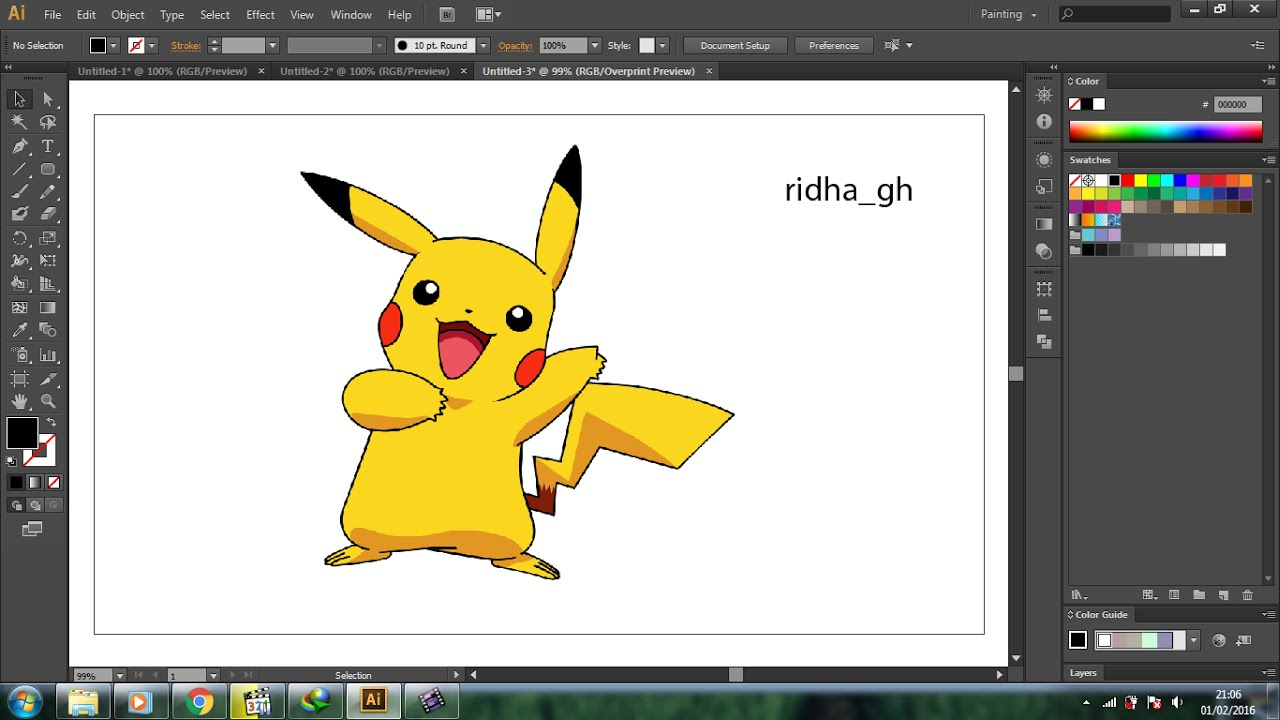This screenshot has height=720, width=1280.
Task: Select the Pen tool
Action: tap(19, 146)
